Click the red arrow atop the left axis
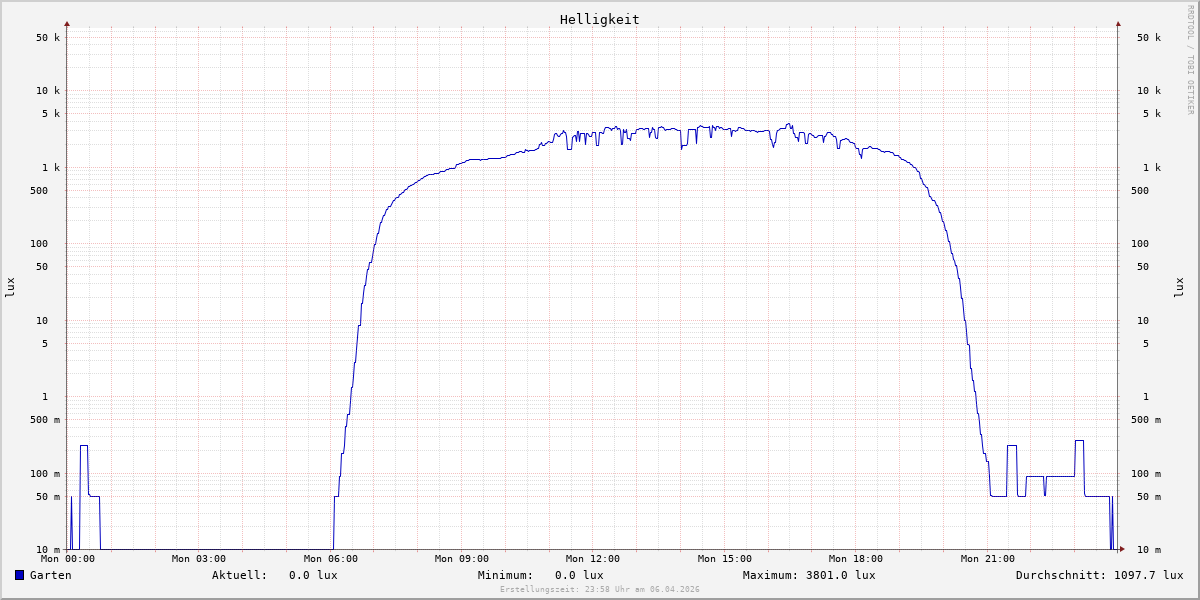The image size is (1200, 600). coord(67,23)
